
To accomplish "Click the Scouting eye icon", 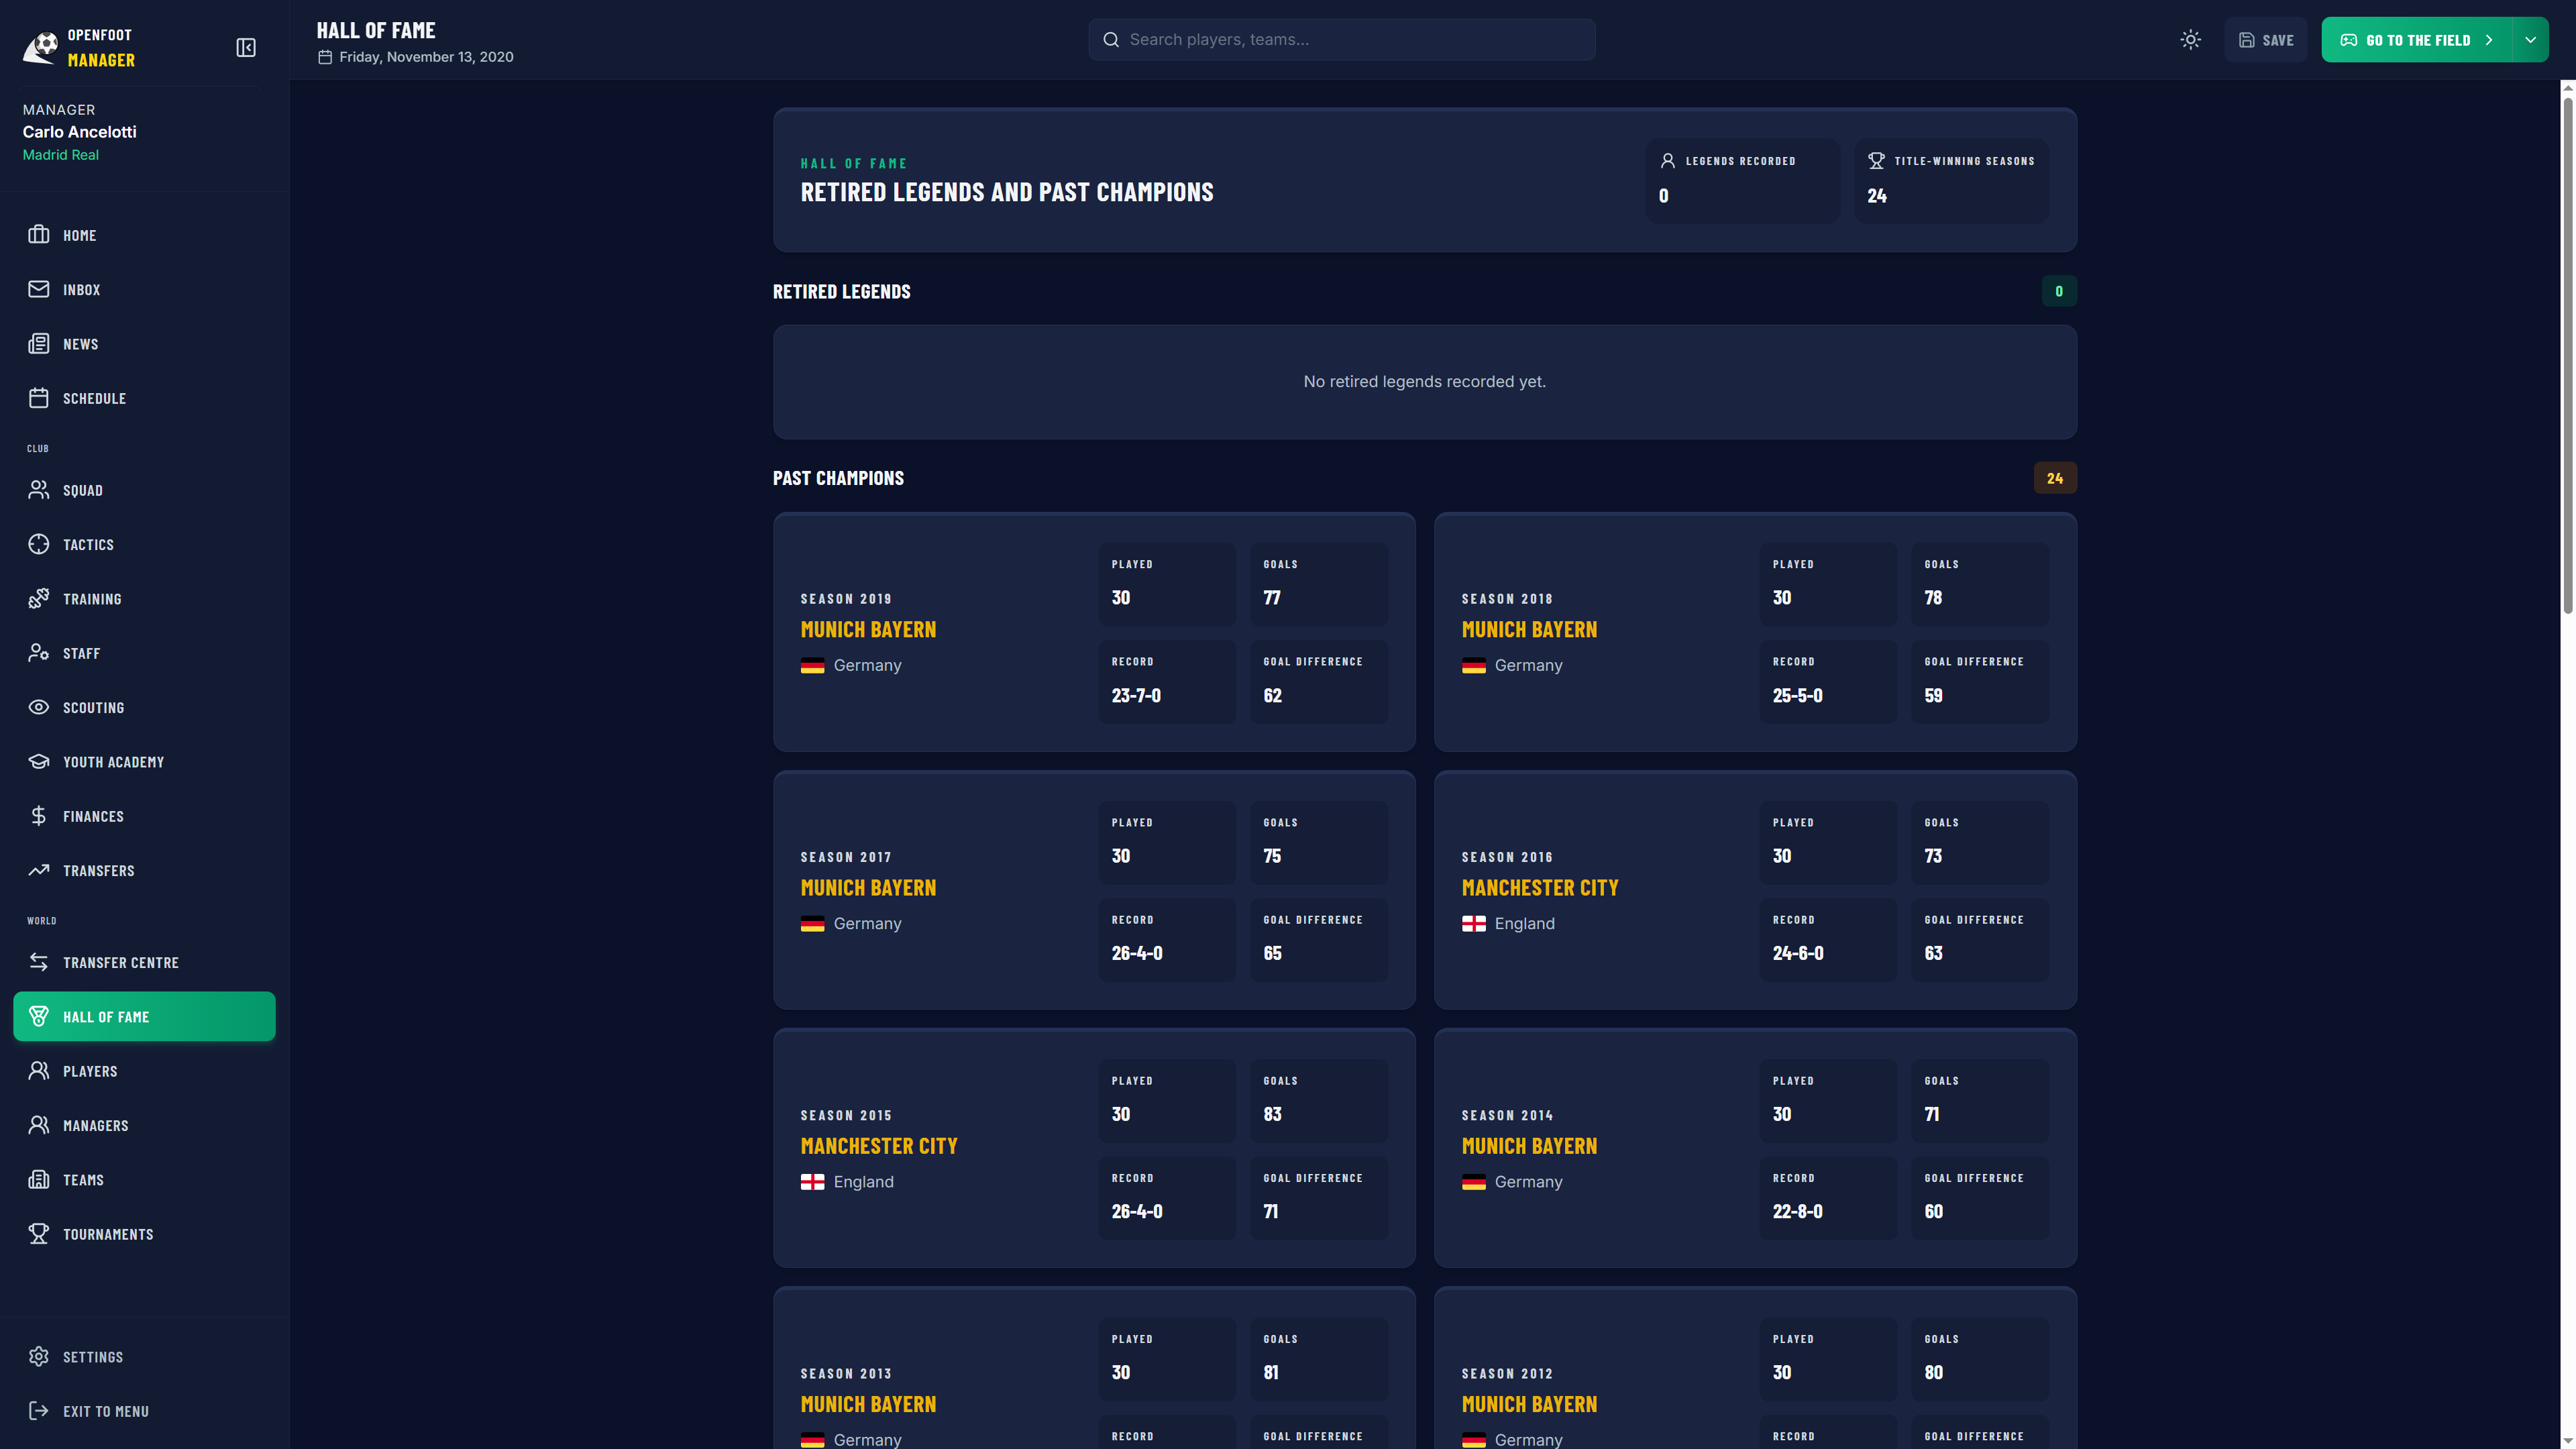I will pos(39,707).
